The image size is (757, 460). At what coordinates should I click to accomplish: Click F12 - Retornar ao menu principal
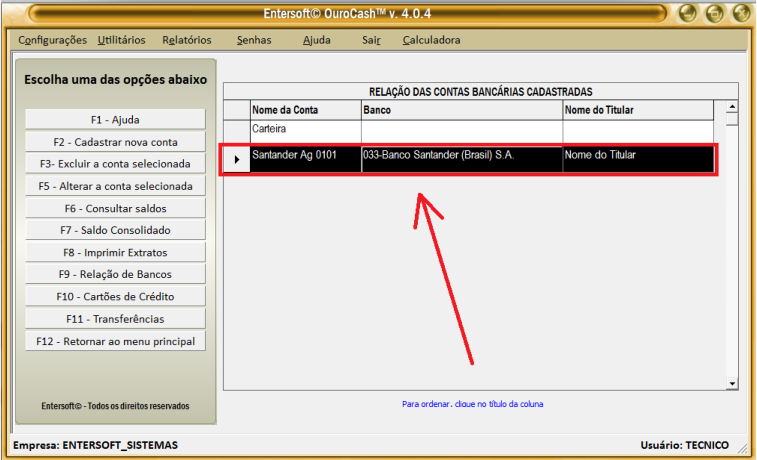(115, 341)
